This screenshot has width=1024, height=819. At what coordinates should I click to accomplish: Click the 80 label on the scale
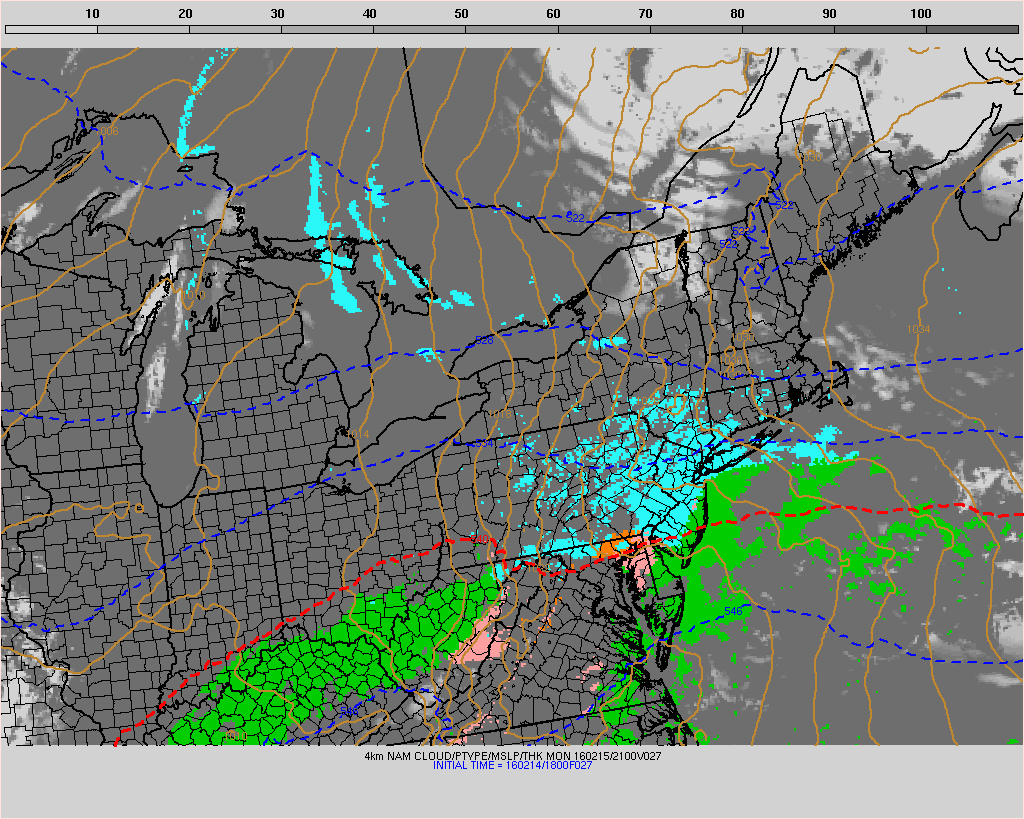[x=737, y=13]
